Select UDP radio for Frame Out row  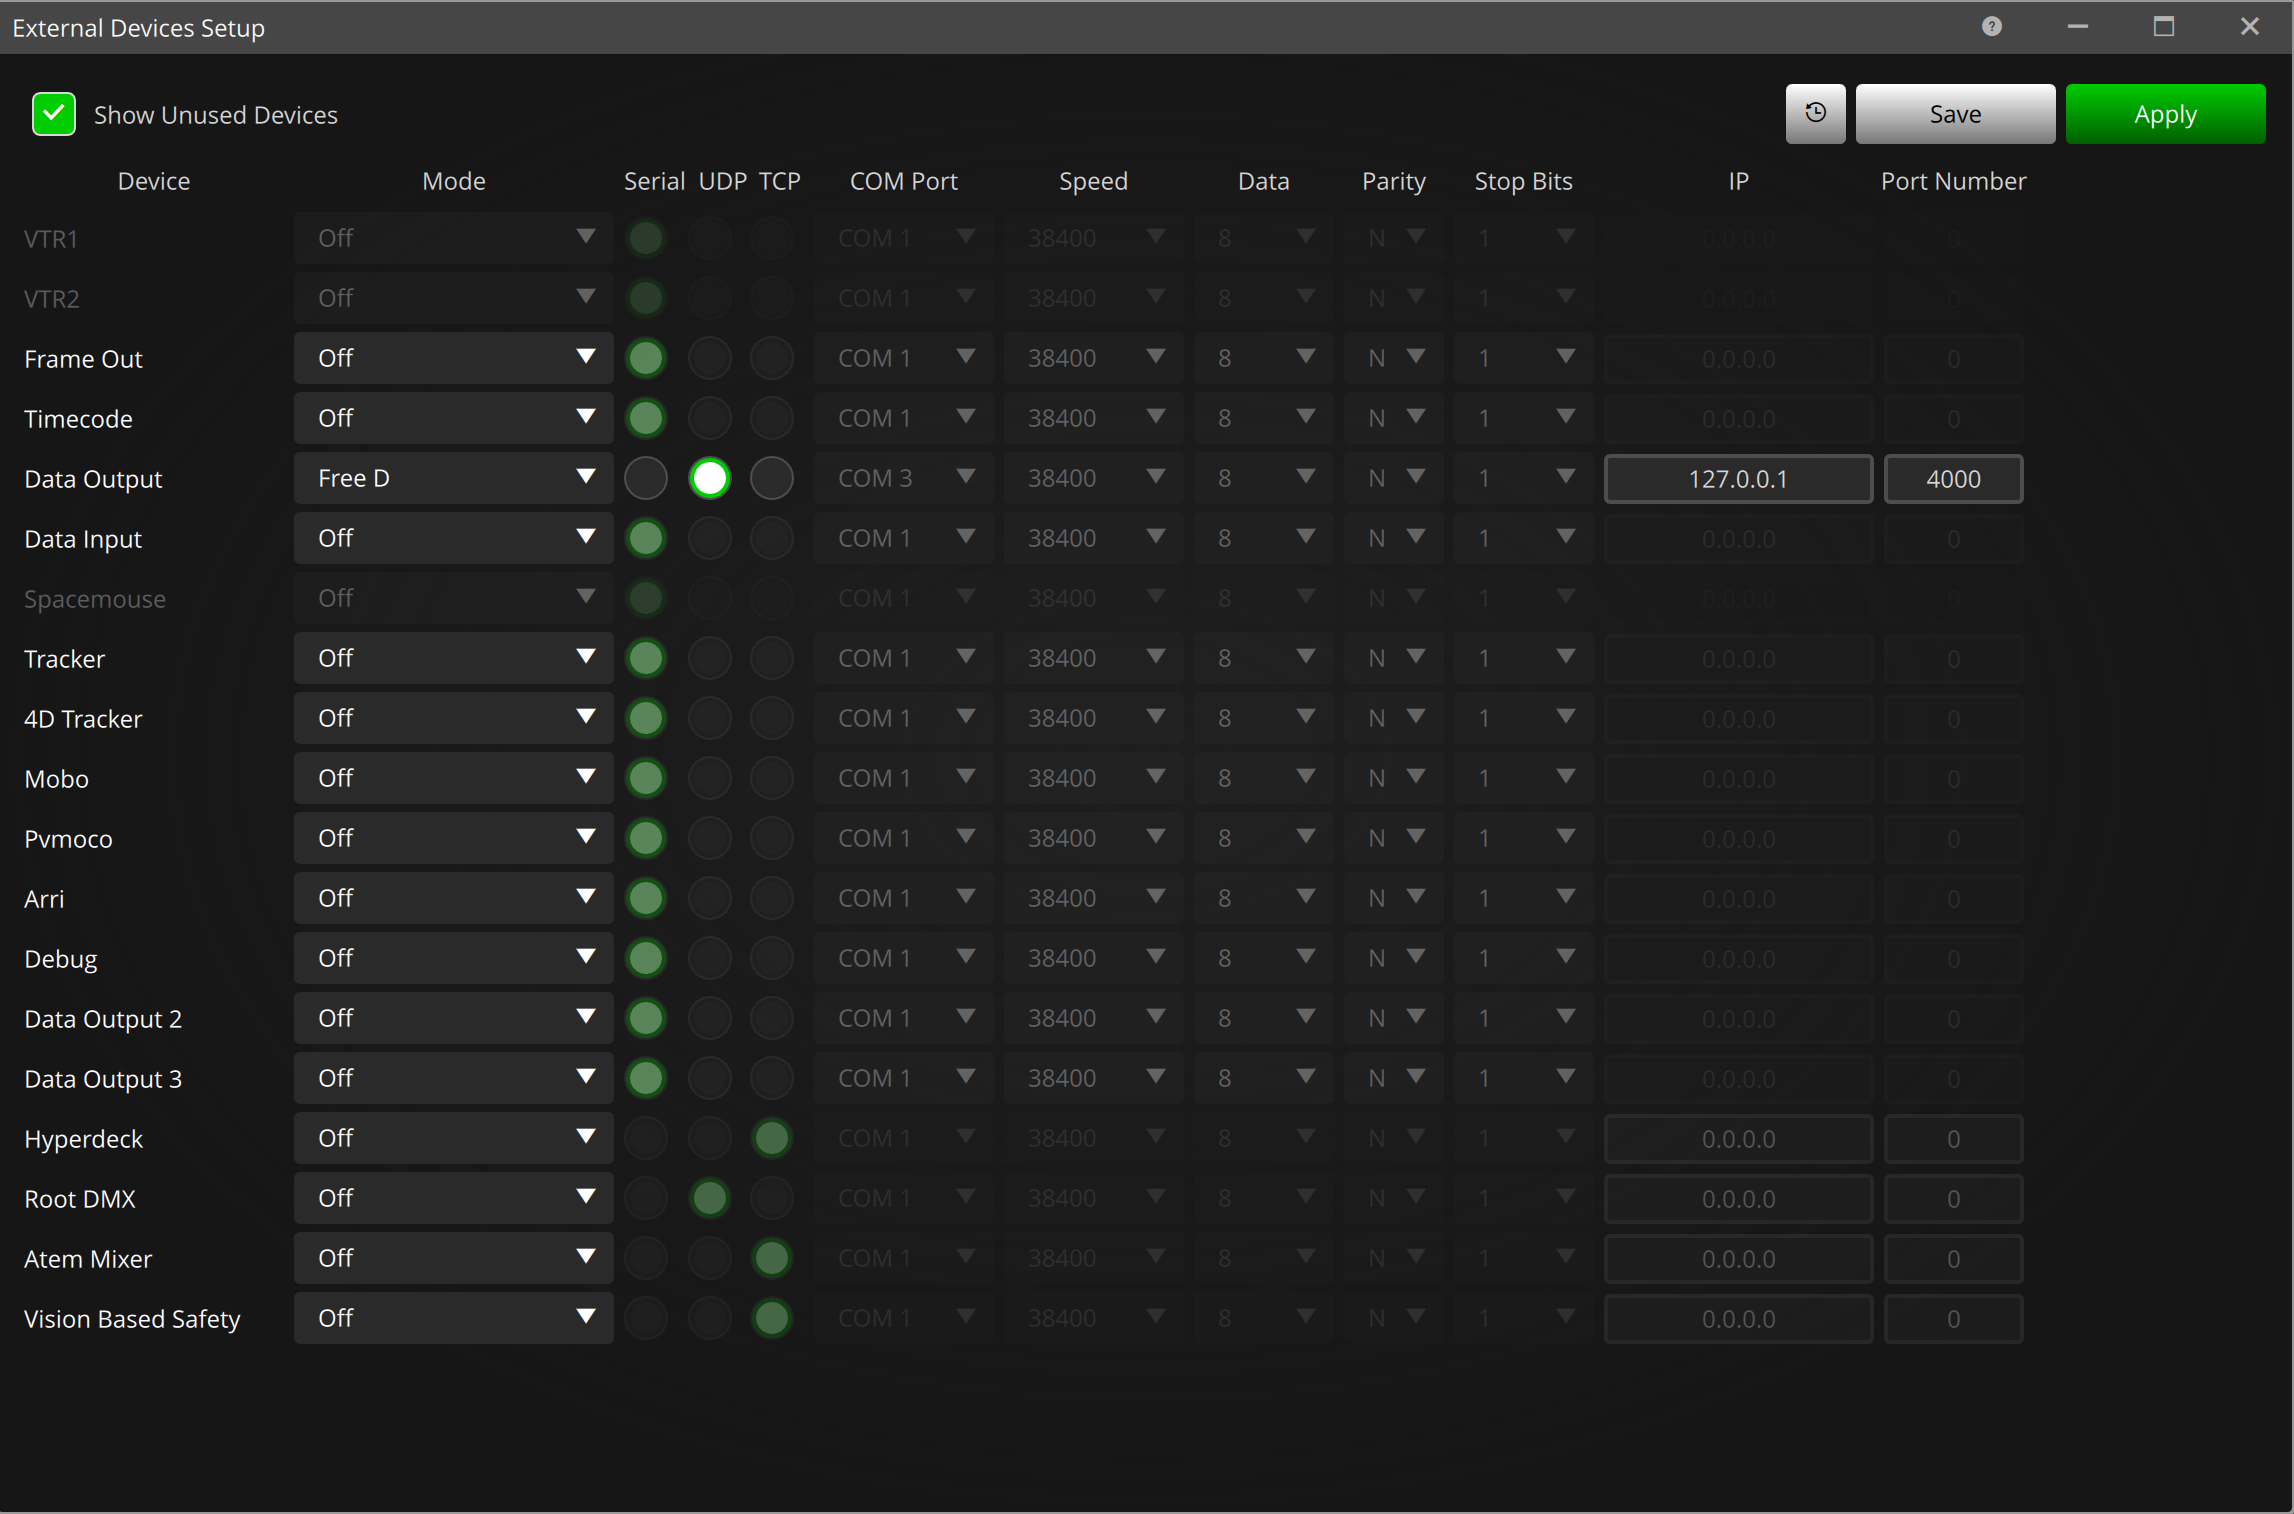(x=710, y=358)
